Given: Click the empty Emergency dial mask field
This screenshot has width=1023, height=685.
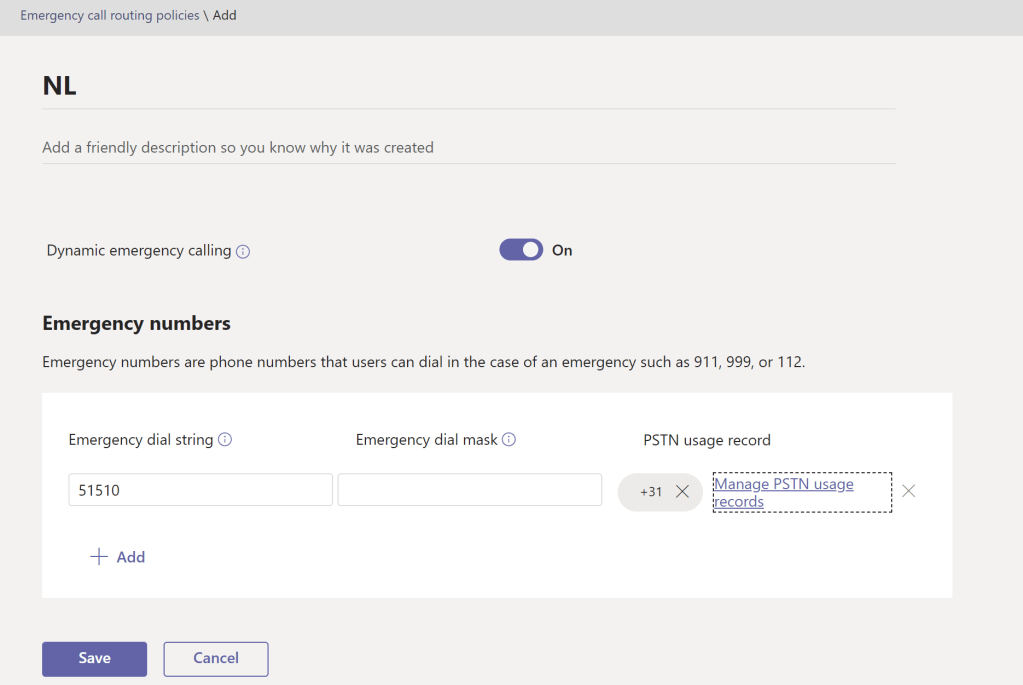Looking at the screenshot, I should point(469,490).
